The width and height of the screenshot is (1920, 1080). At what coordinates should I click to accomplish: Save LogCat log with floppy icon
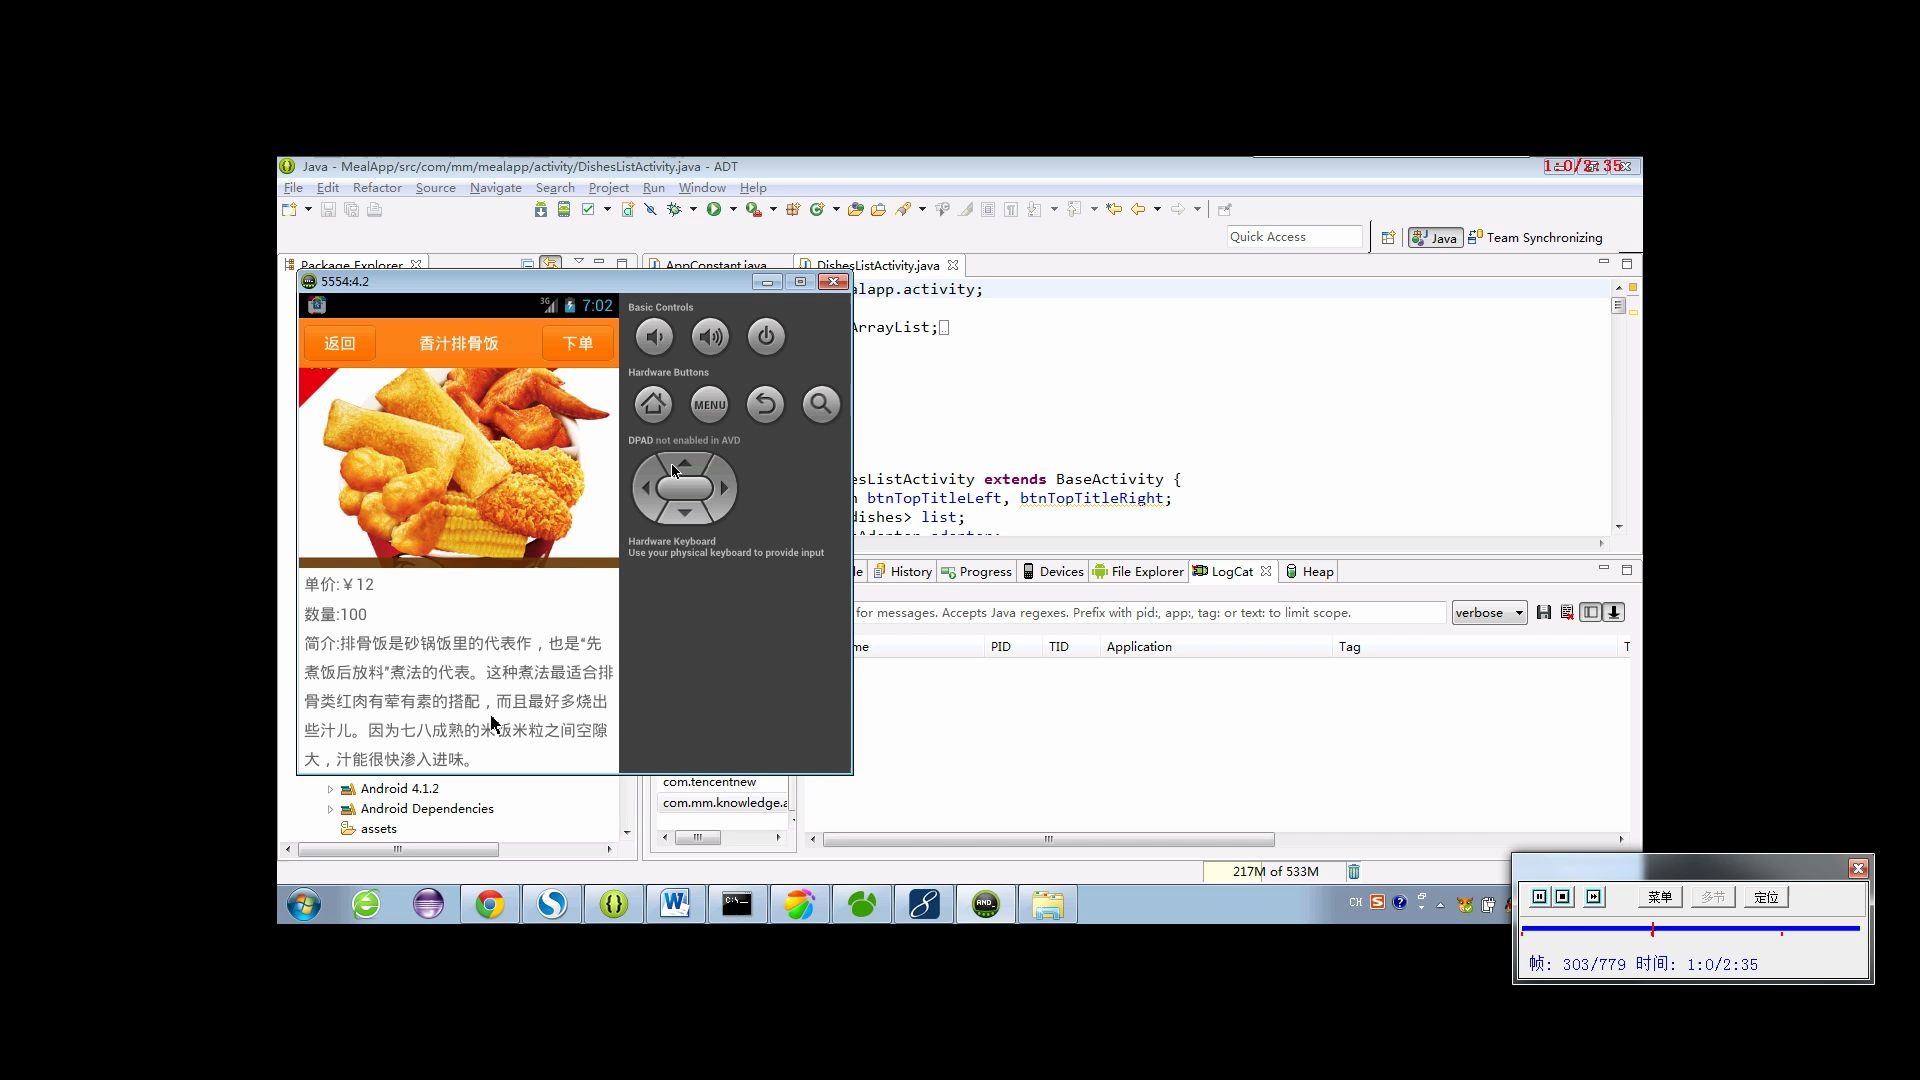[1544, 612]
